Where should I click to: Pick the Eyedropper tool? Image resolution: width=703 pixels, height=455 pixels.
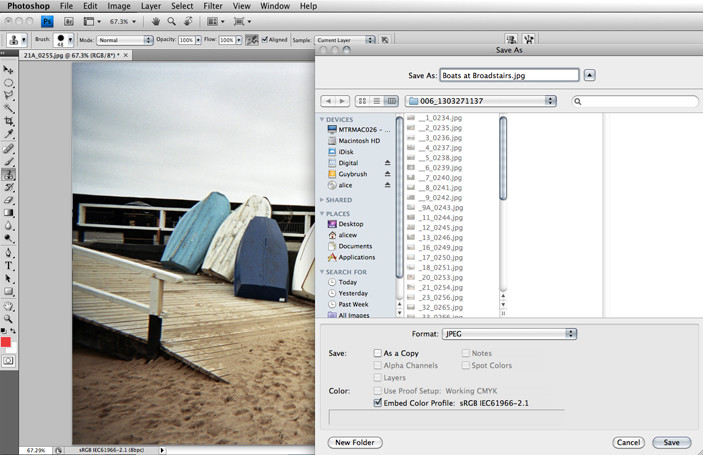click(x=9, y=134)
